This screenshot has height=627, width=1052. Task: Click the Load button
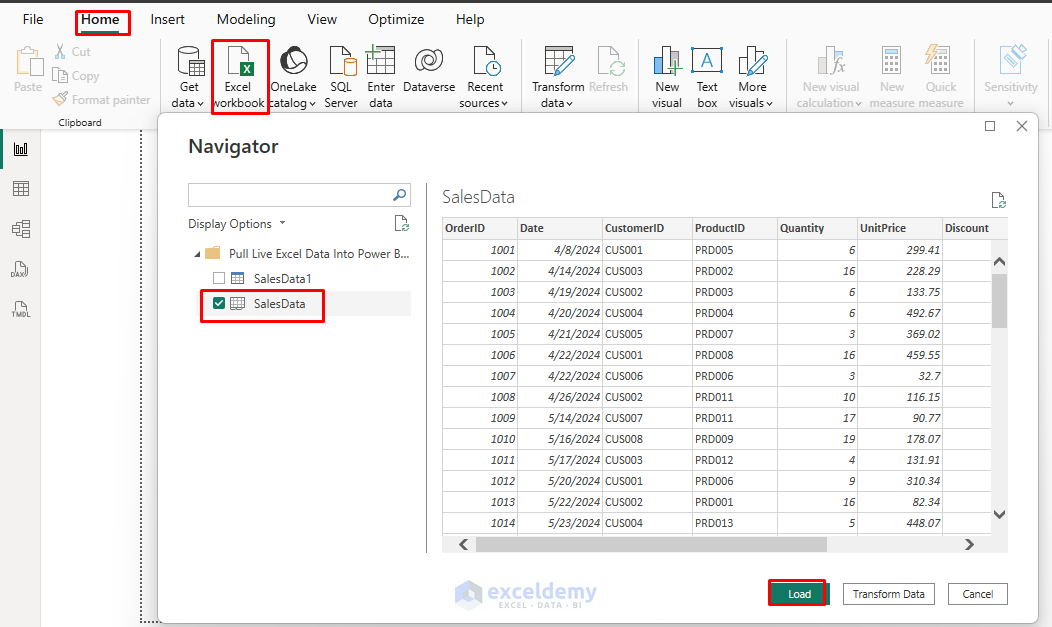797,593
